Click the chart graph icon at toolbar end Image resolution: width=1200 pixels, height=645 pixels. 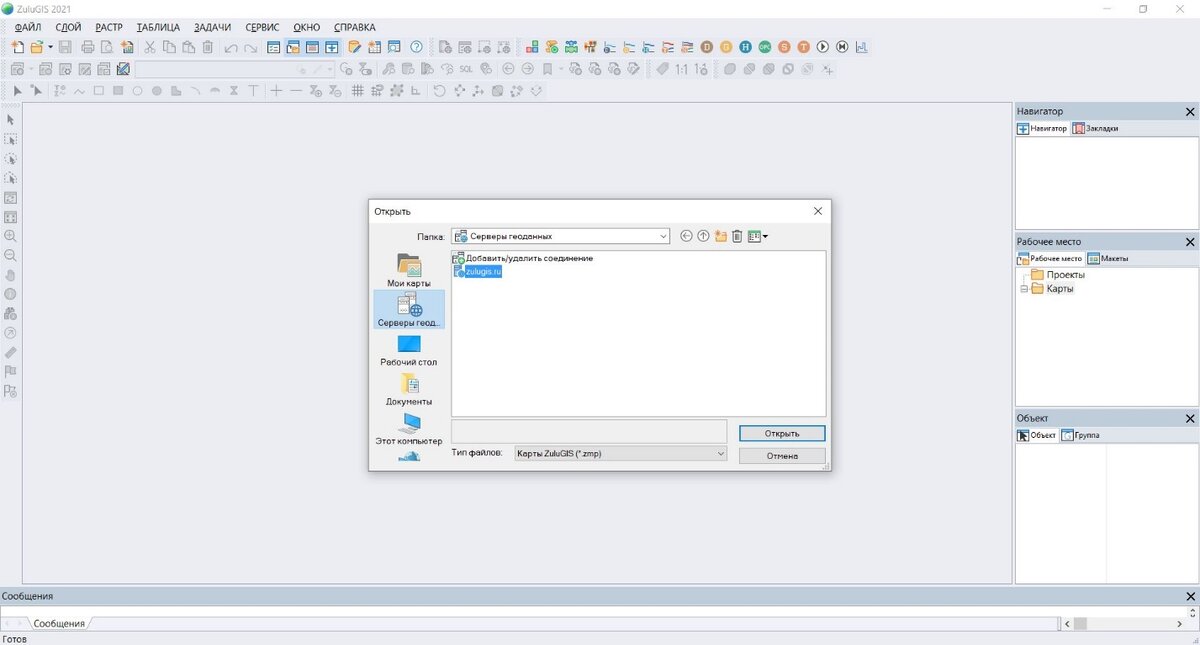coord(861,47)
